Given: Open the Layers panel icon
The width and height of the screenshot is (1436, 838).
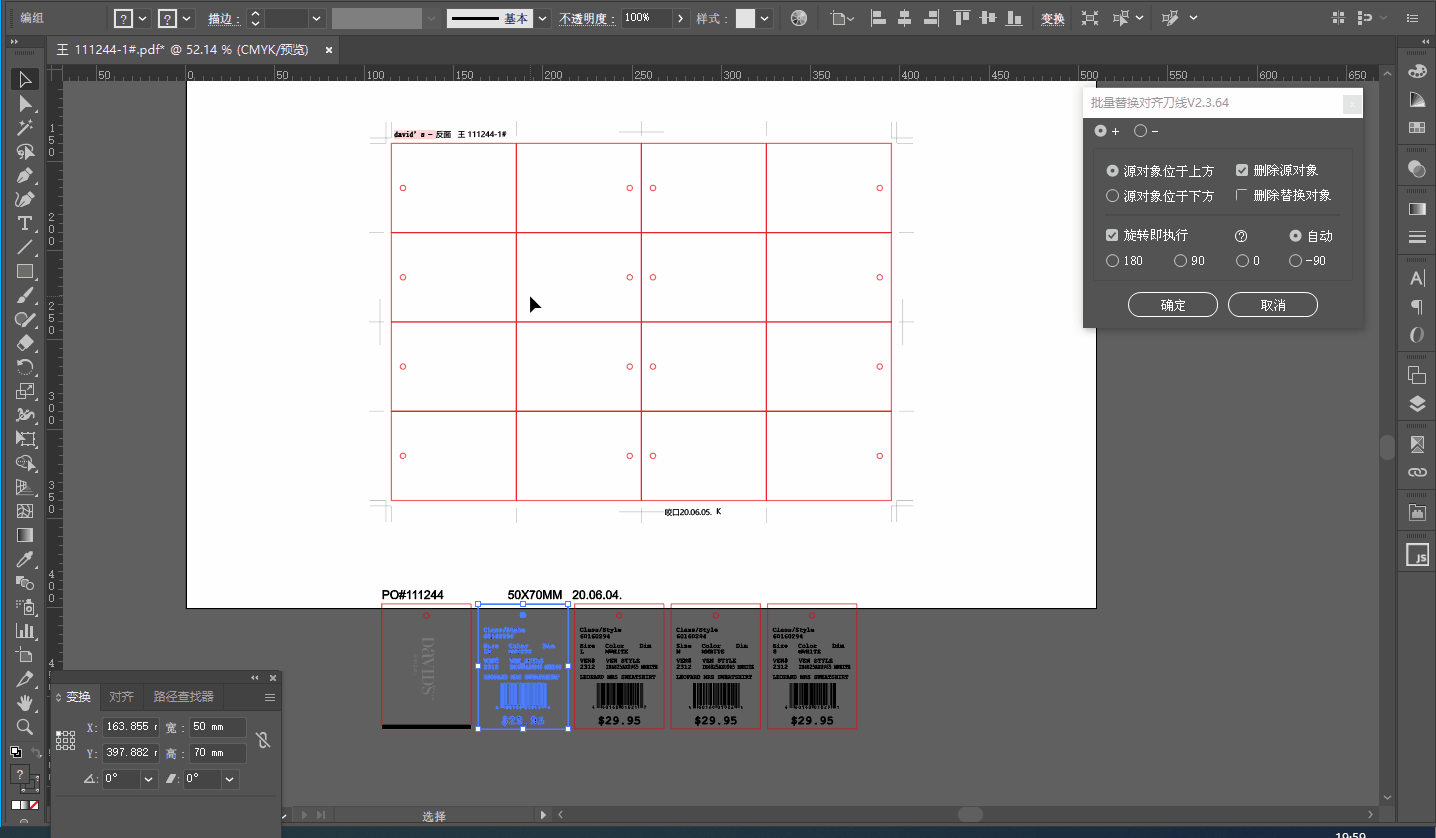Looking at the screenshot, I should point(1417,403).
